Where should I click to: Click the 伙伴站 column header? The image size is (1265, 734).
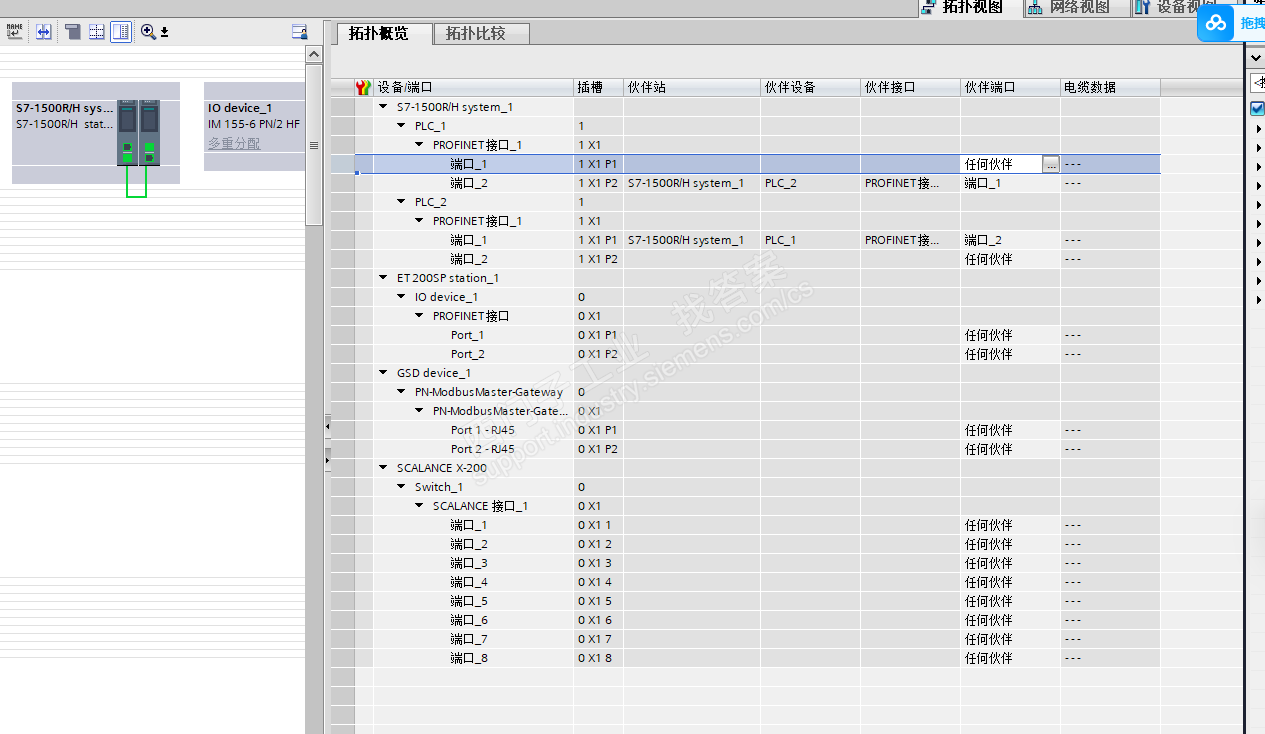coord(692,88)
